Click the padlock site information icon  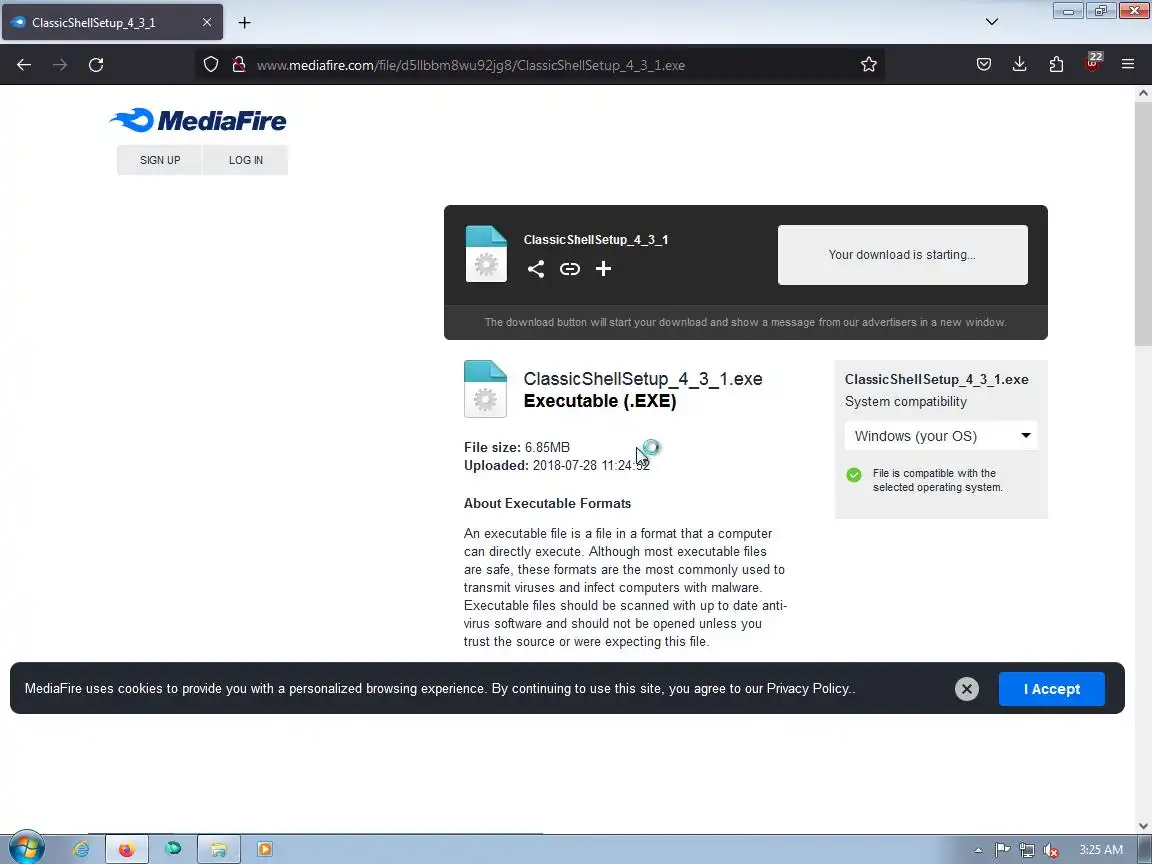239,65
